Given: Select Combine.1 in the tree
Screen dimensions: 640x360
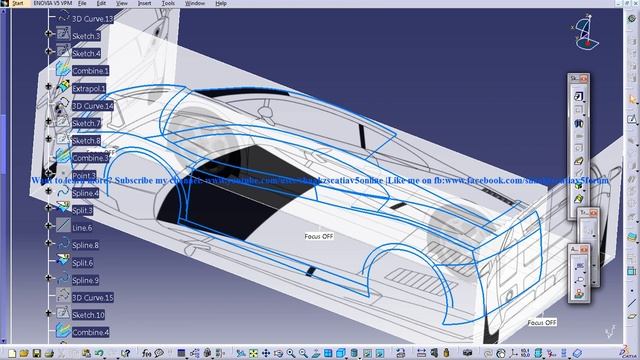Looking at the screenshot, I should click(x=90, y=71).
